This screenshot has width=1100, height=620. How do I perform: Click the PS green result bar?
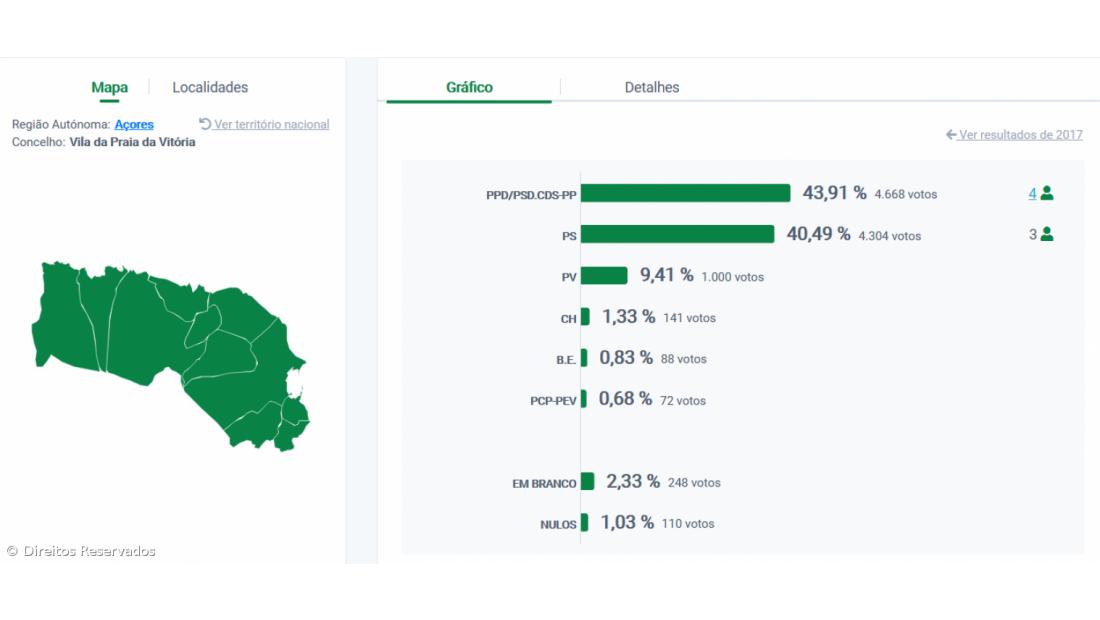coord(677,234)
